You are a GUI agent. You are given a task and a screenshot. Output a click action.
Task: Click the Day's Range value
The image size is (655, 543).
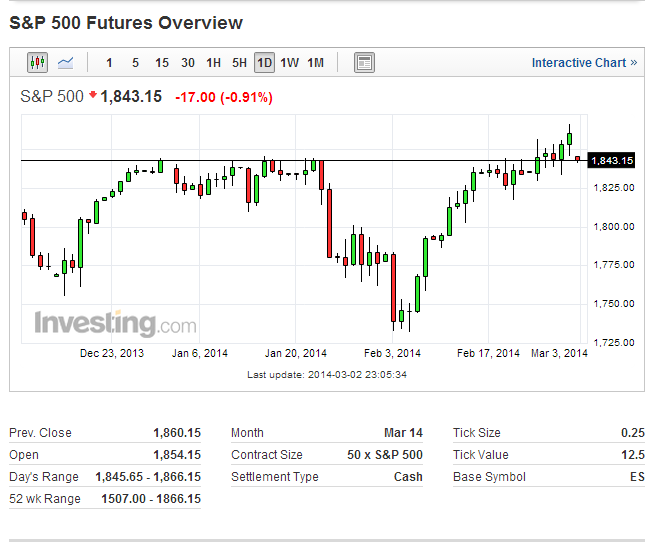coord(148,477)
